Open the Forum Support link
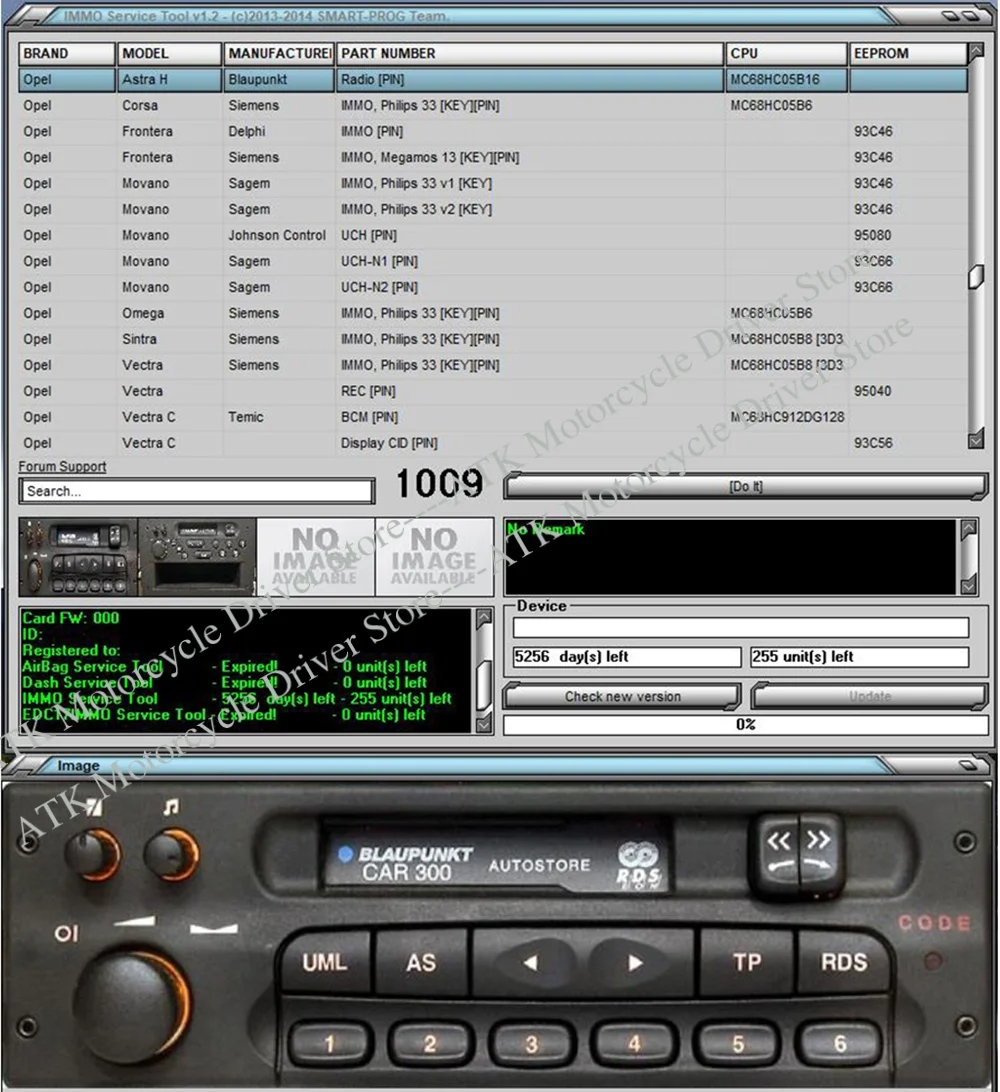Viewport: 1000px width, 1092px height. (x=63, y=467)
